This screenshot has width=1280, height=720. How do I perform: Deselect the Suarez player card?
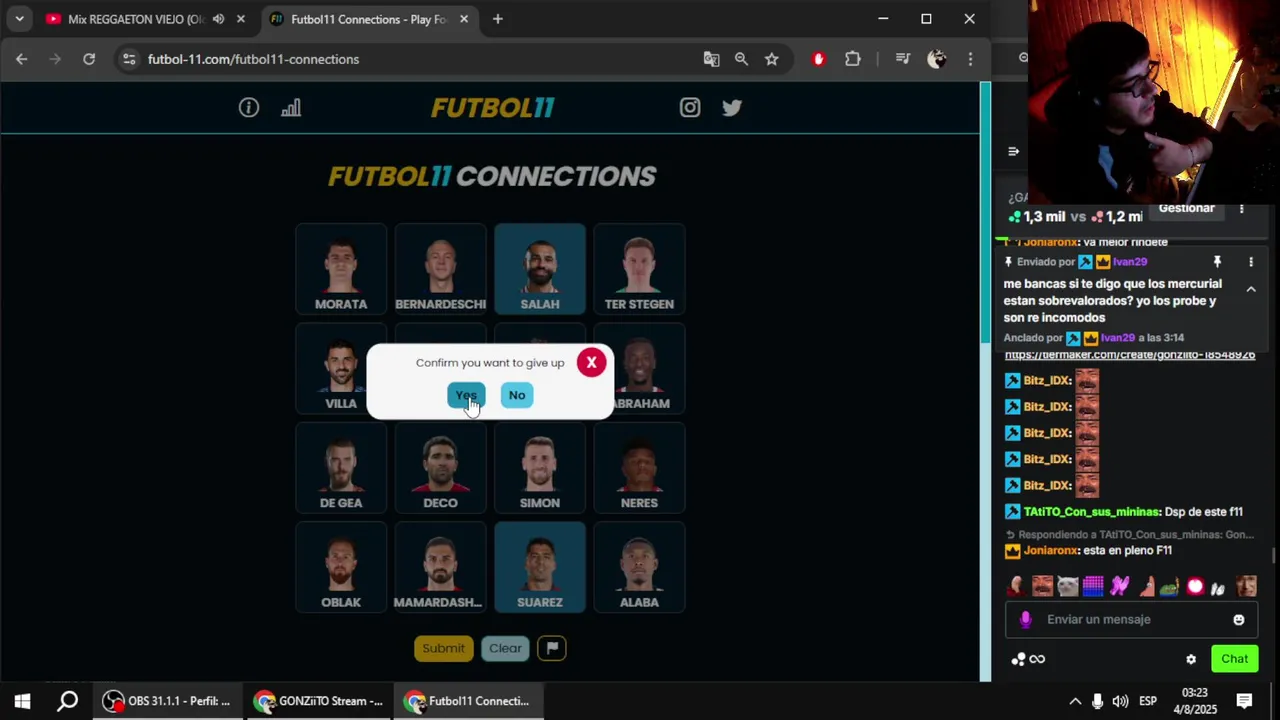click(540, 567)
